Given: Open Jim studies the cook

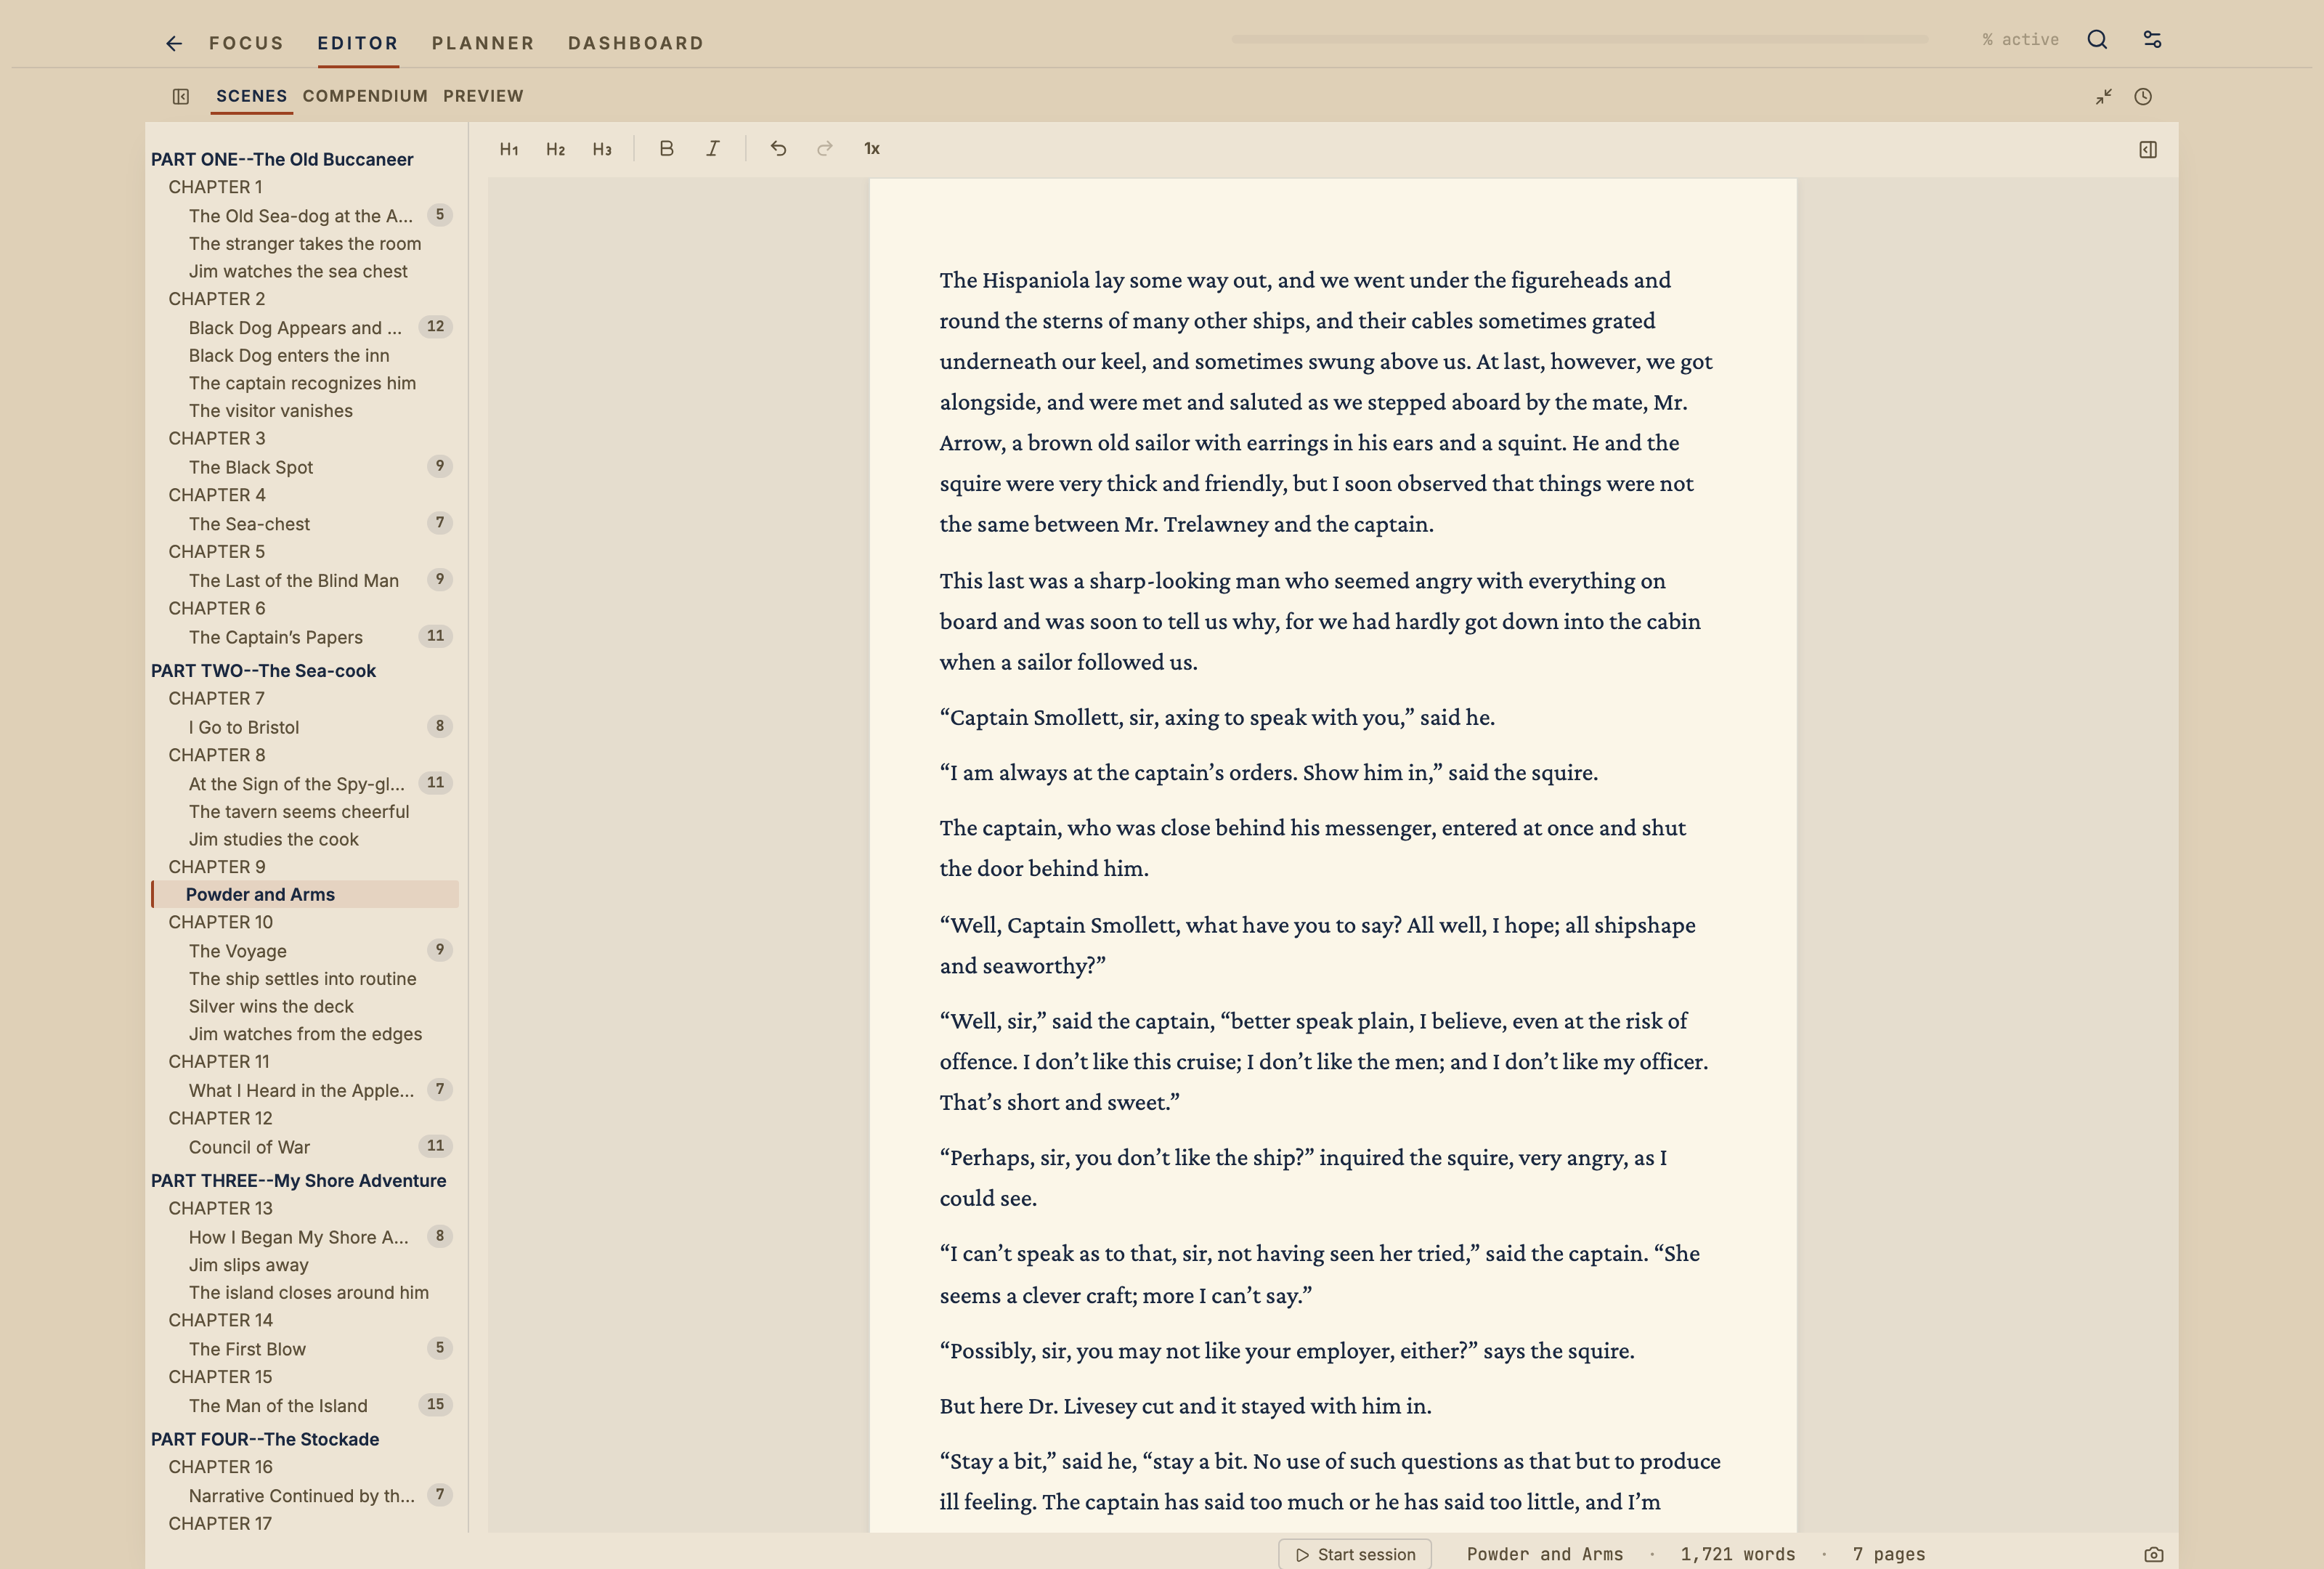Looking at the screenshot, I should pos(273,840).
